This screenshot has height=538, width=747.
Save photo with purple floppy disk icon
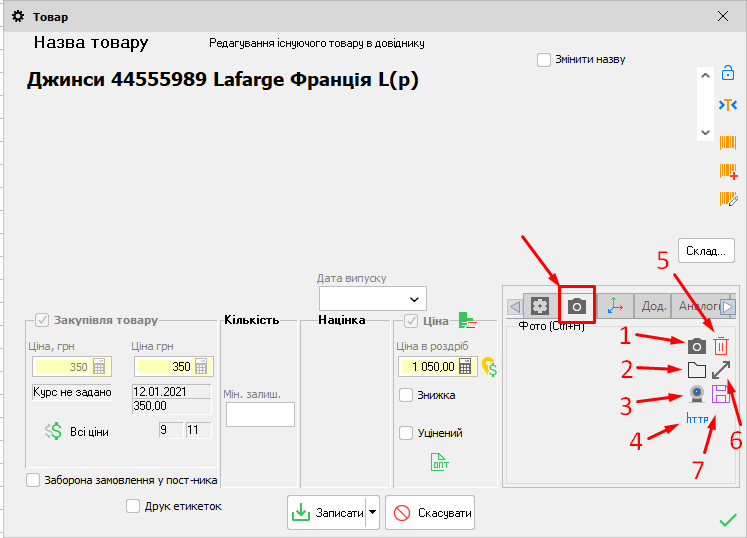[721, 395]
